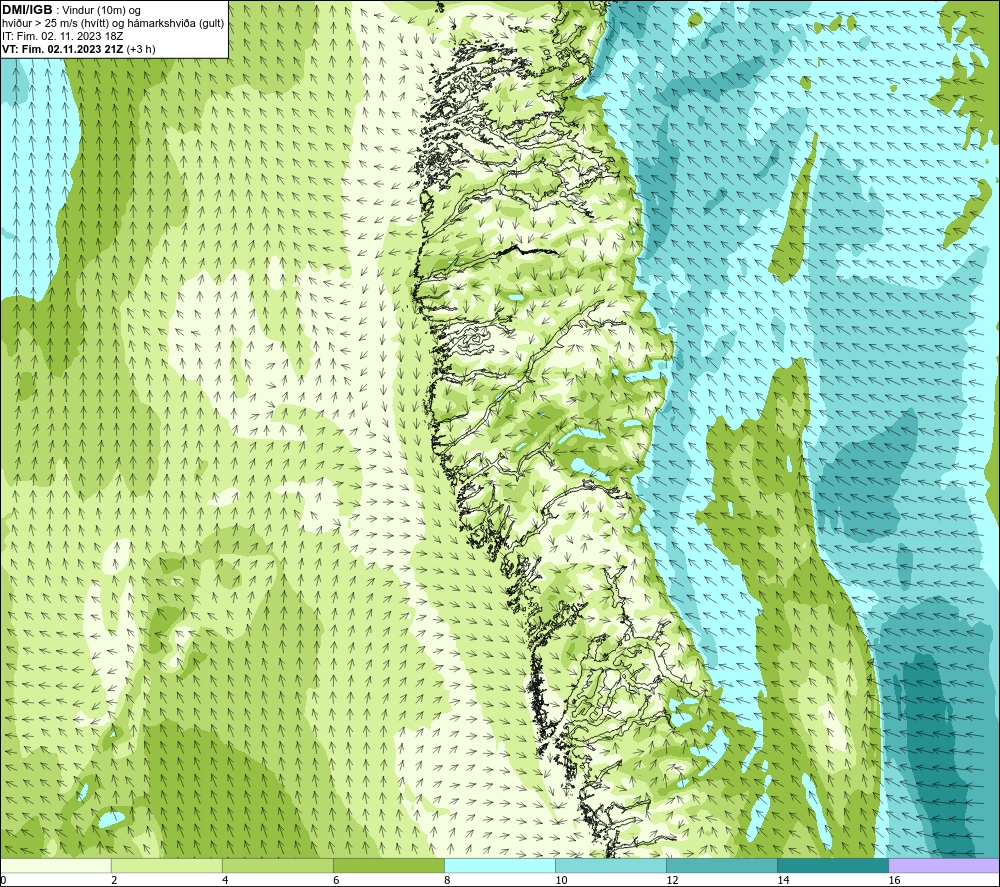The width and height of the screenshot is (1000, 887).
Task: Click the legend scale label '2'
Action: tap(114, 881)
